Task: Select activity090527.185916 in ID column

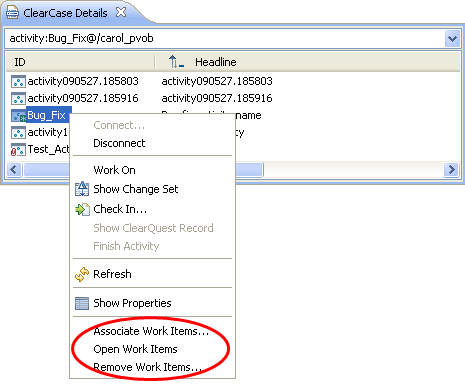Action: 83,98
